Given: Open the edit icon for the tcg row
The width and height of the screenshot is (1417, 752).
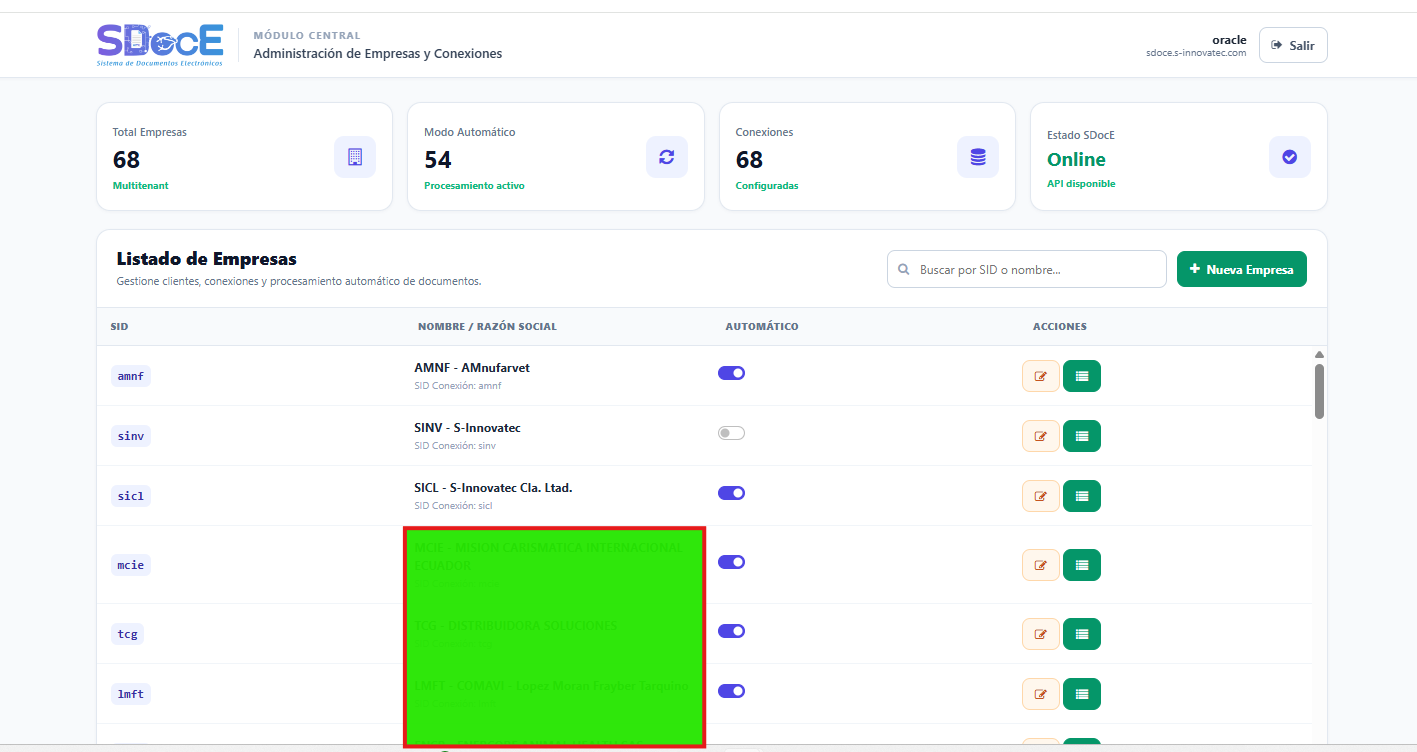Looking at the screenshot, I should (x=1041, y=634).
